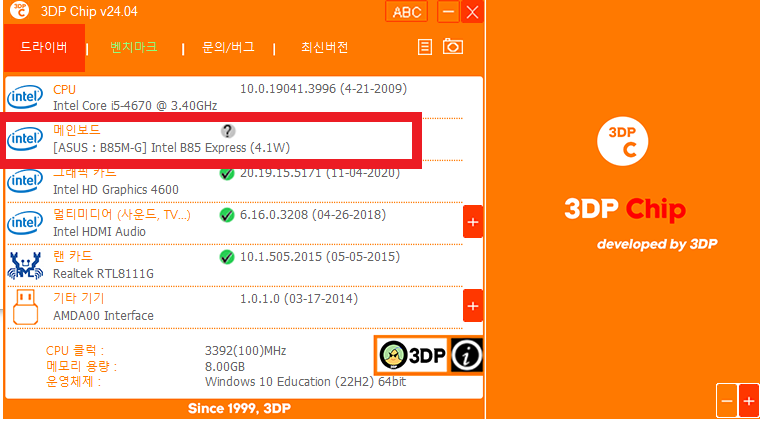Click green check mark for Intel HD Graphics

pyautogui.click(x=227, y=173)
